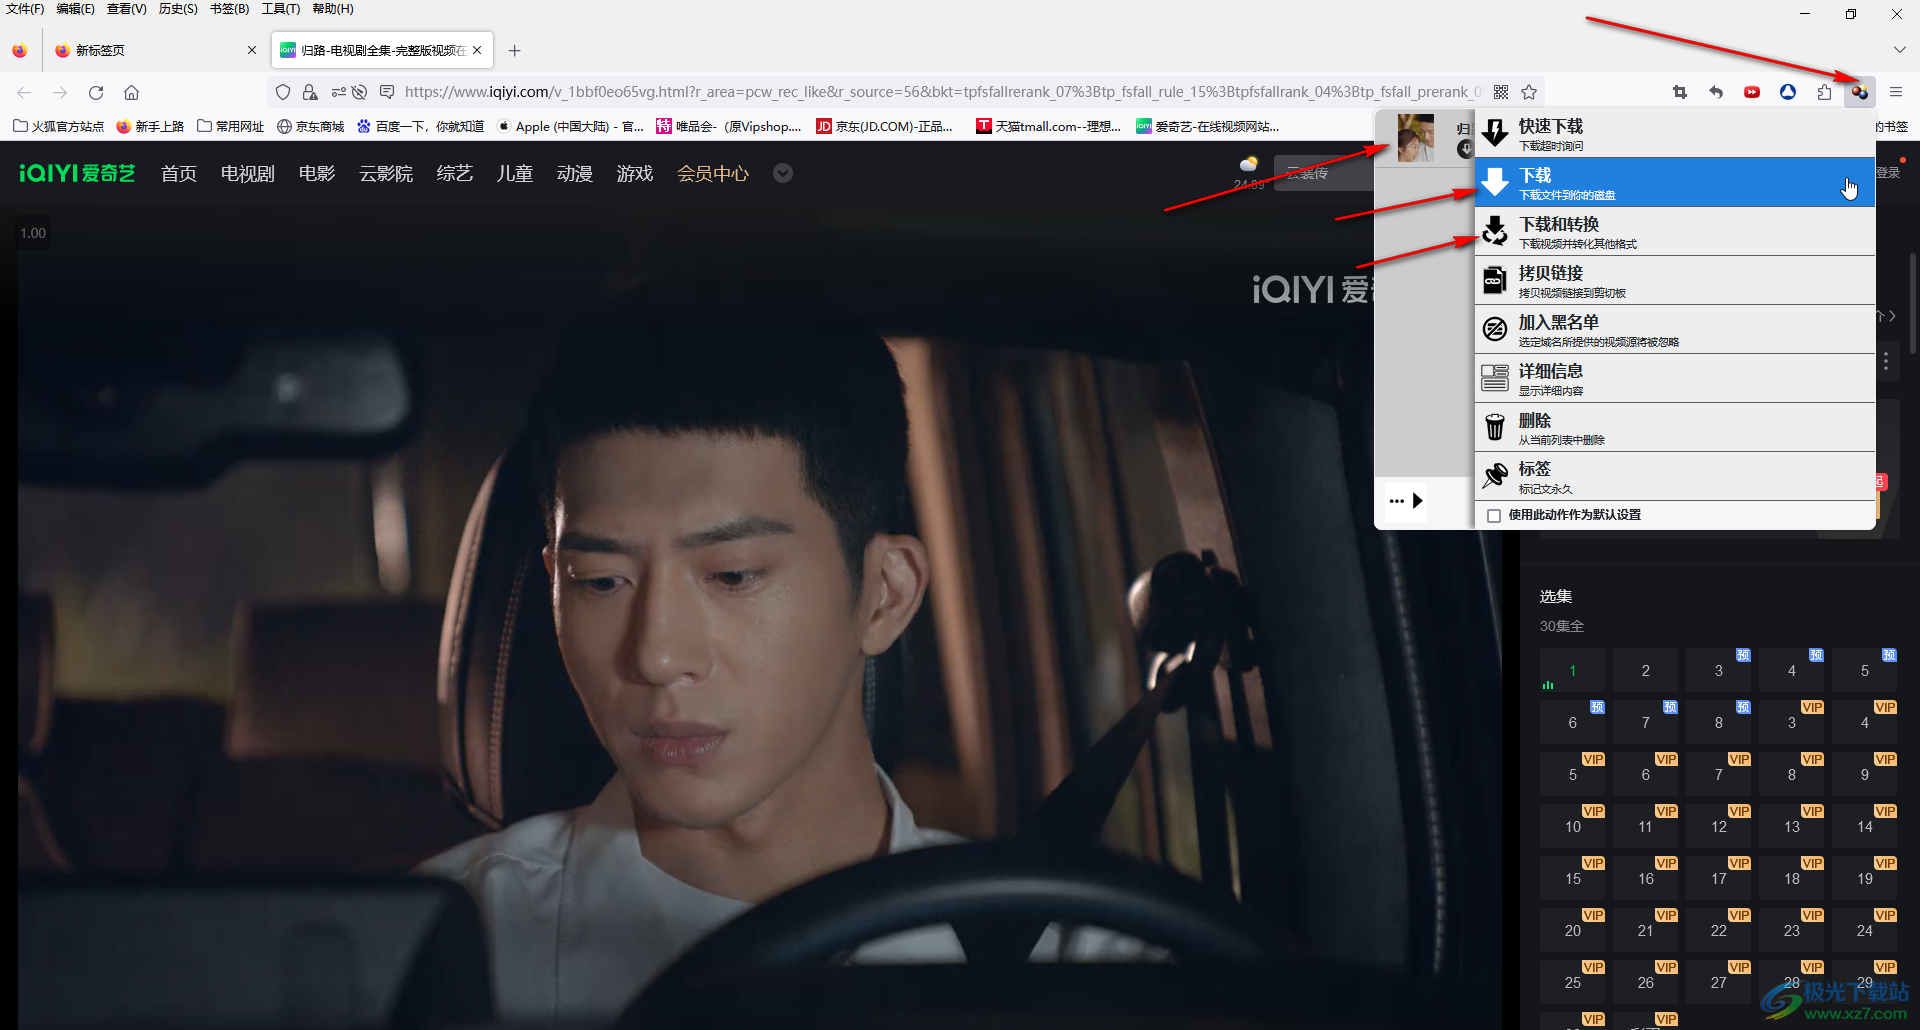Play VIP episode 26
This screenshot has width=1920, height=1030.
pos(1646,982)
